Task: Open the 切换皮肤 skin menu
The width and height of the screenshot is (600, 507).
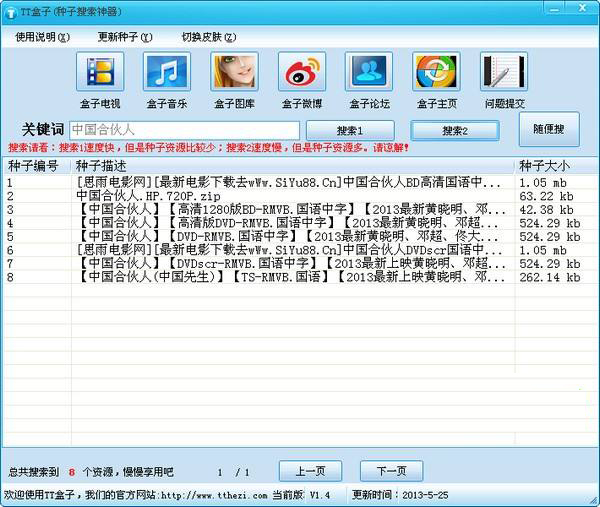Action: [x=209, y=37]
